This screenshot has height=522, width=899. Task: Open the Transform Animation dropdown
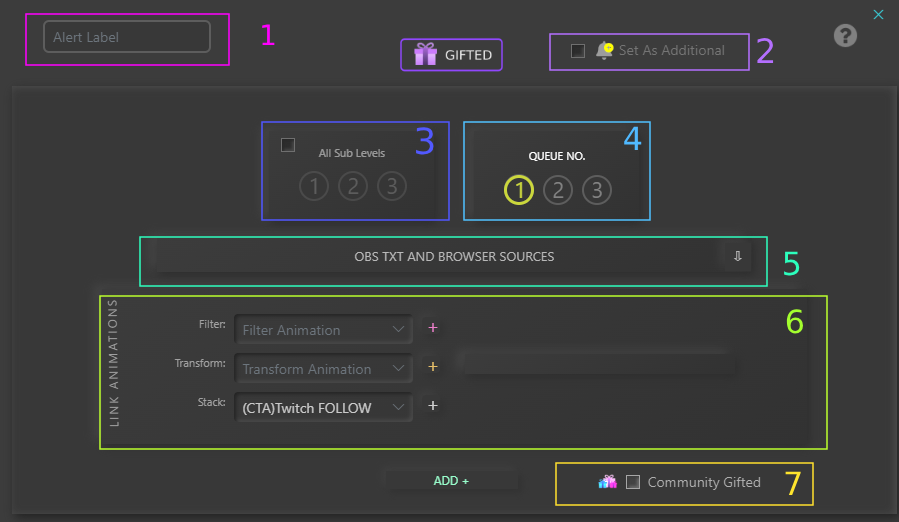(324, 368)
